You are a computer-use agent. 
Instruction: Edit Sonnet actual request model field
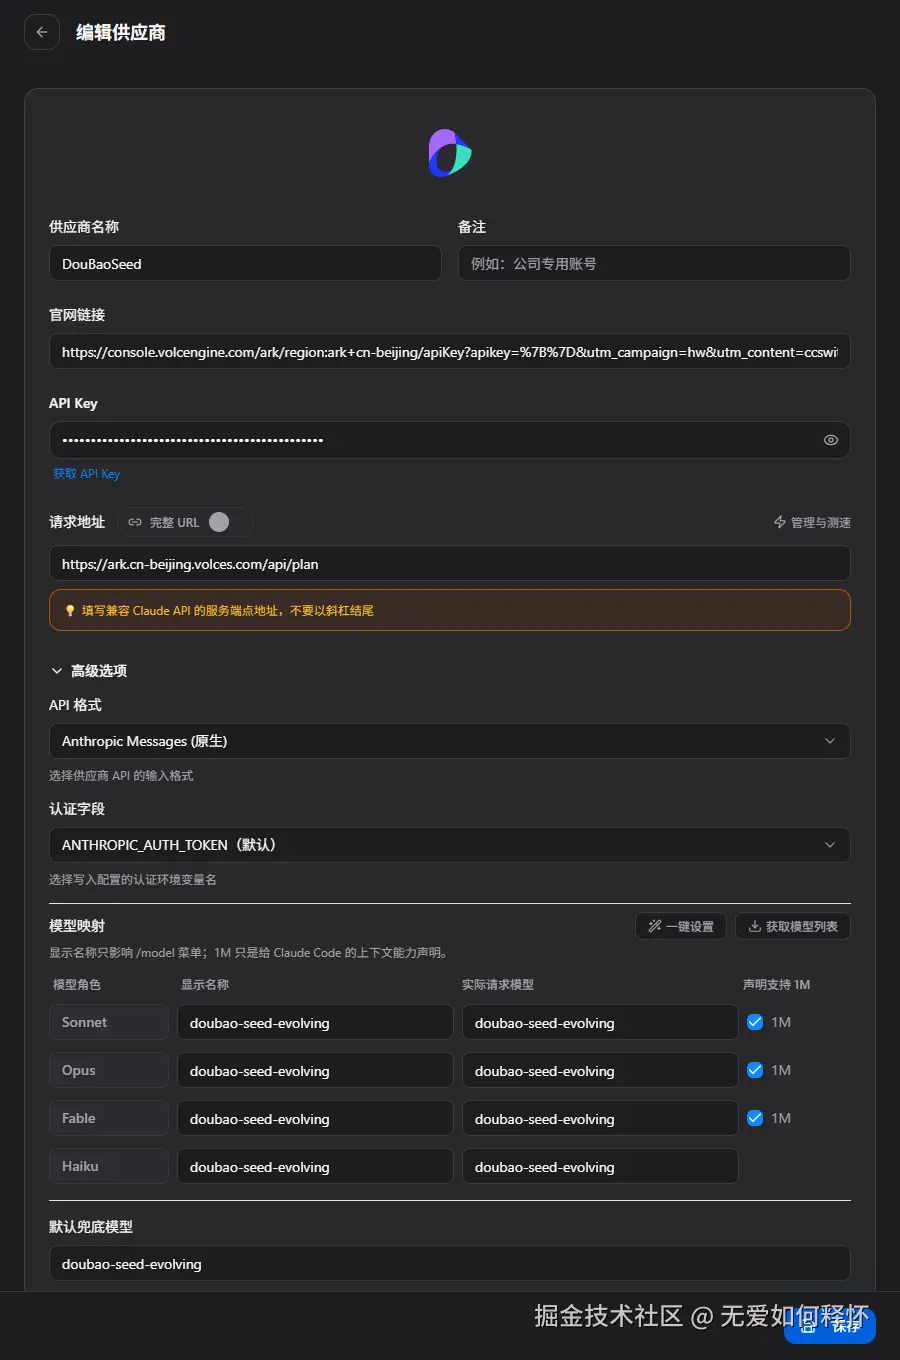[600, 1023]
